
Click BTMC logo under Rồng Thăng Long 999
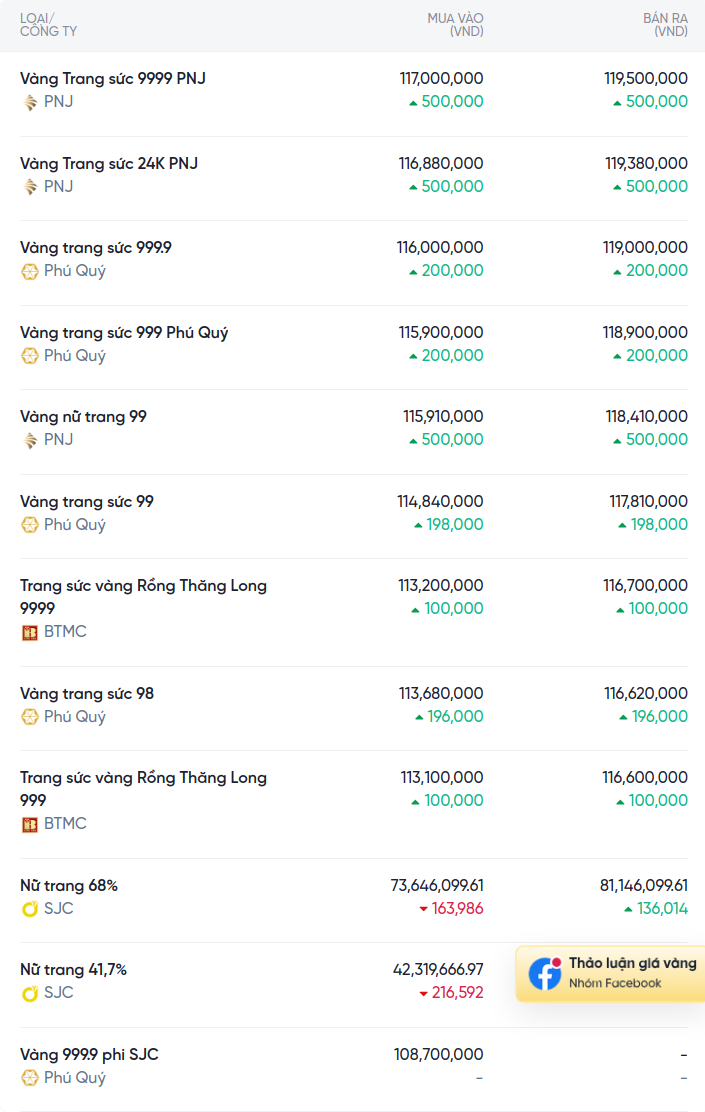click(x=30, y=824)
